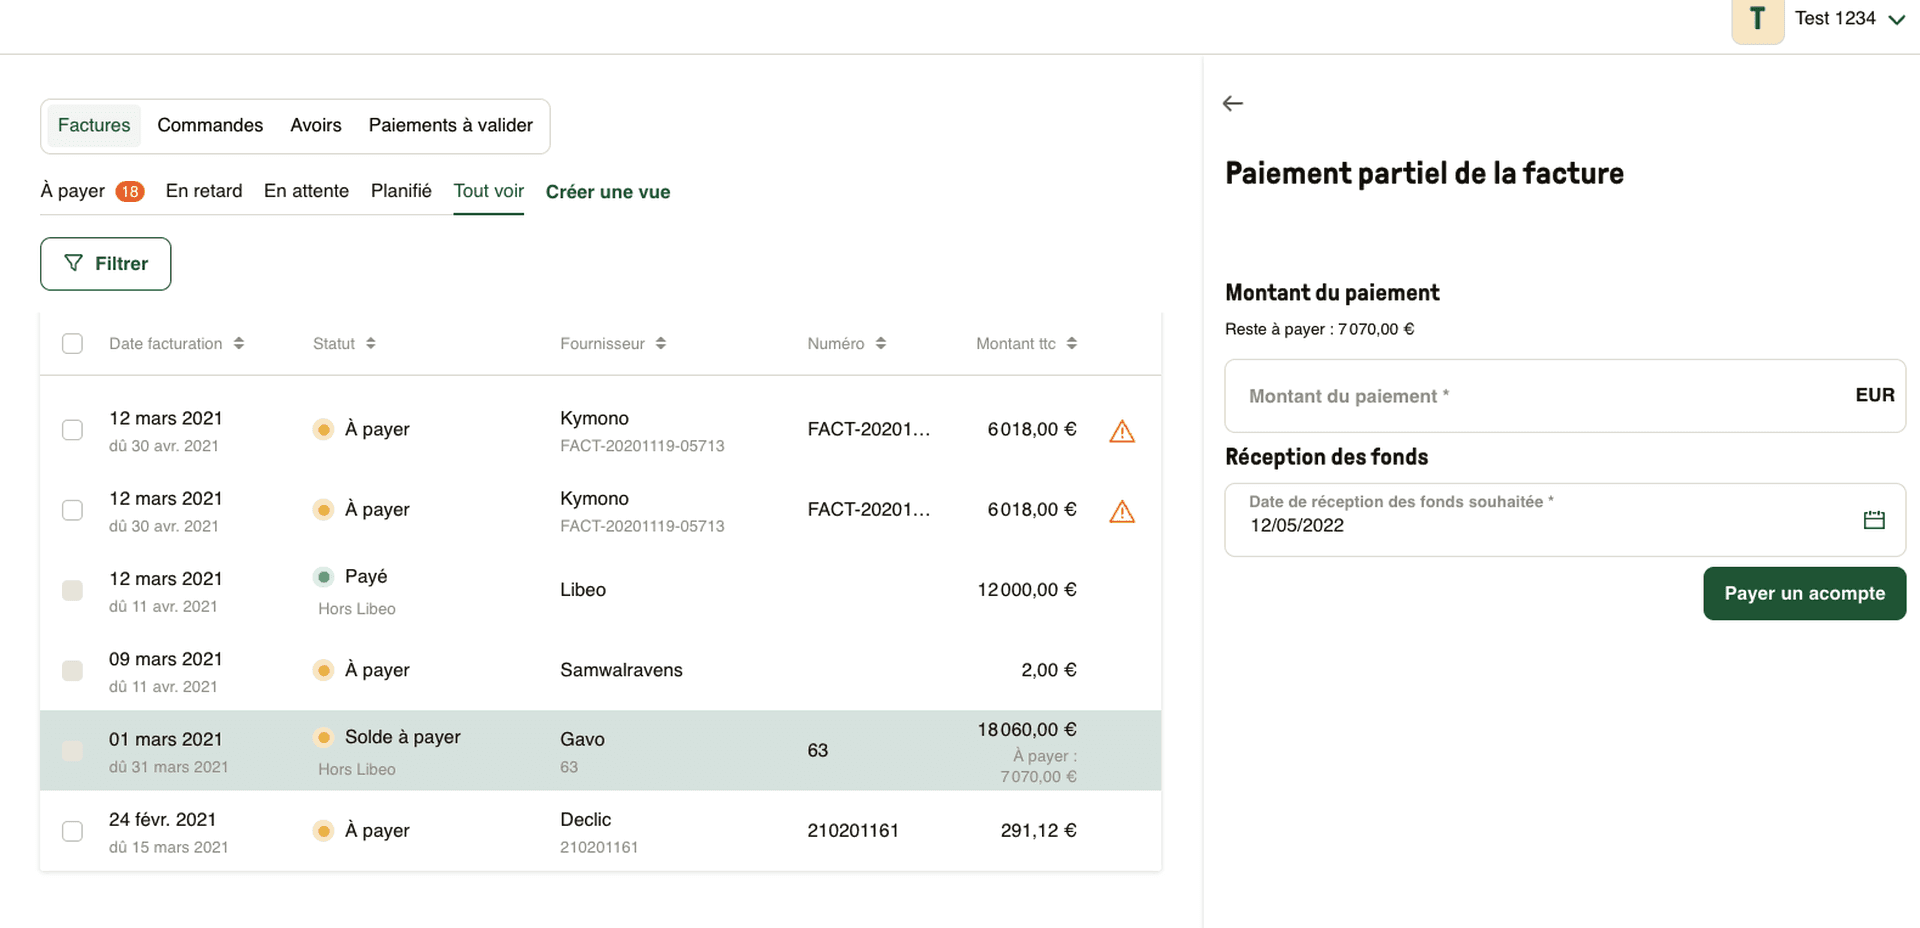This screenshot has width=1920, height=928.
Task: Expand the Test 1234 account chevron
Action: pyautogui.click(x=1896, y=20)
